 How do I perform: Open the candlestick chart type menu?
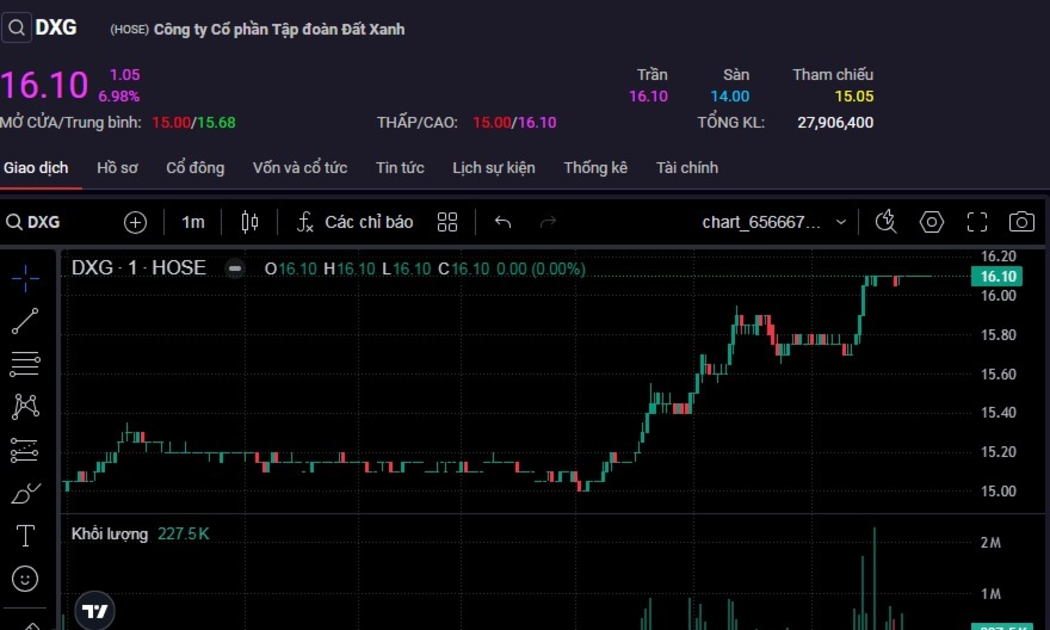pyautogui.click(x=250, y=222)
